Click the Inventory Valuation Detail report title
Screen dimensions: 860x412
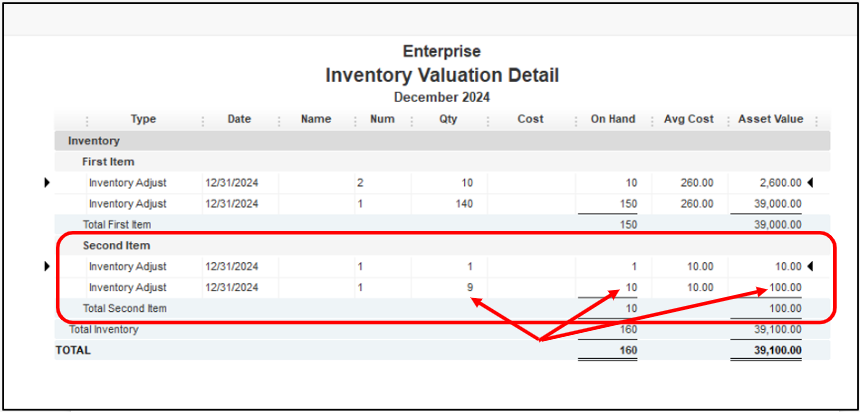[441, 75]
